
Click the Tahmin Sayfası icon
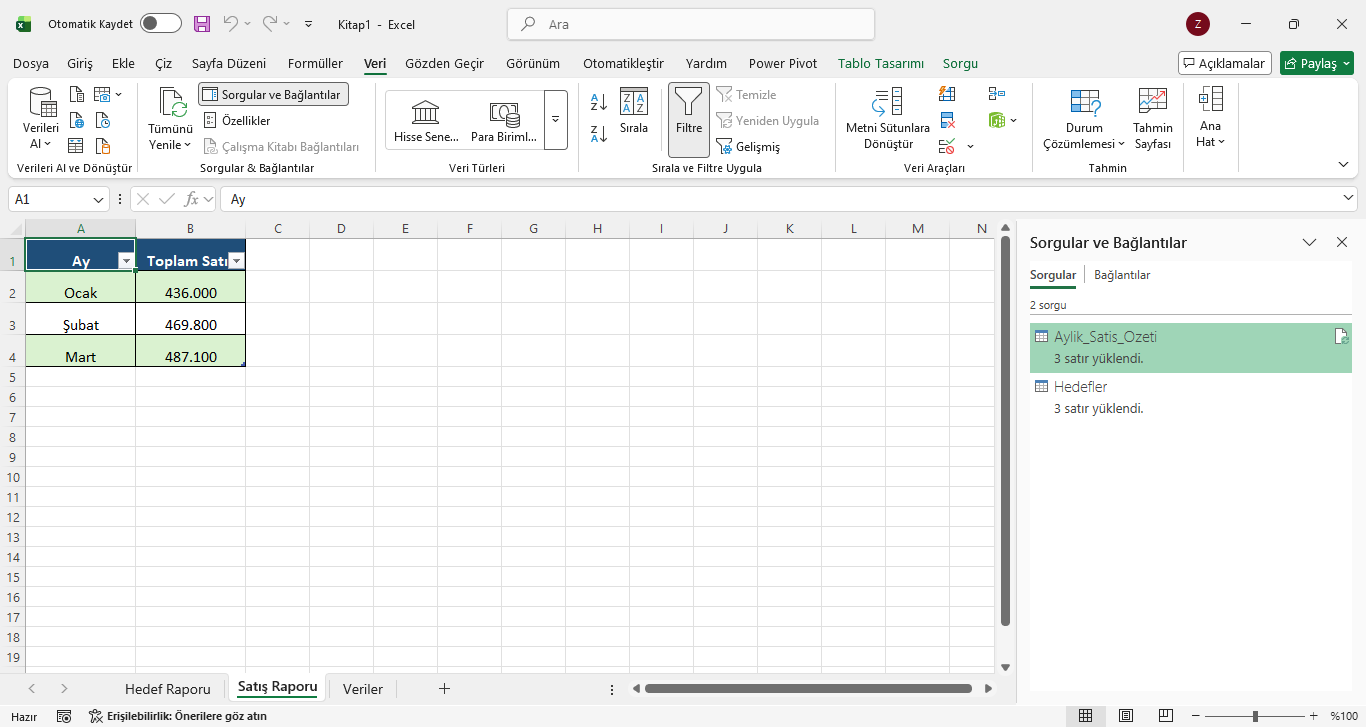point(1153,100)
